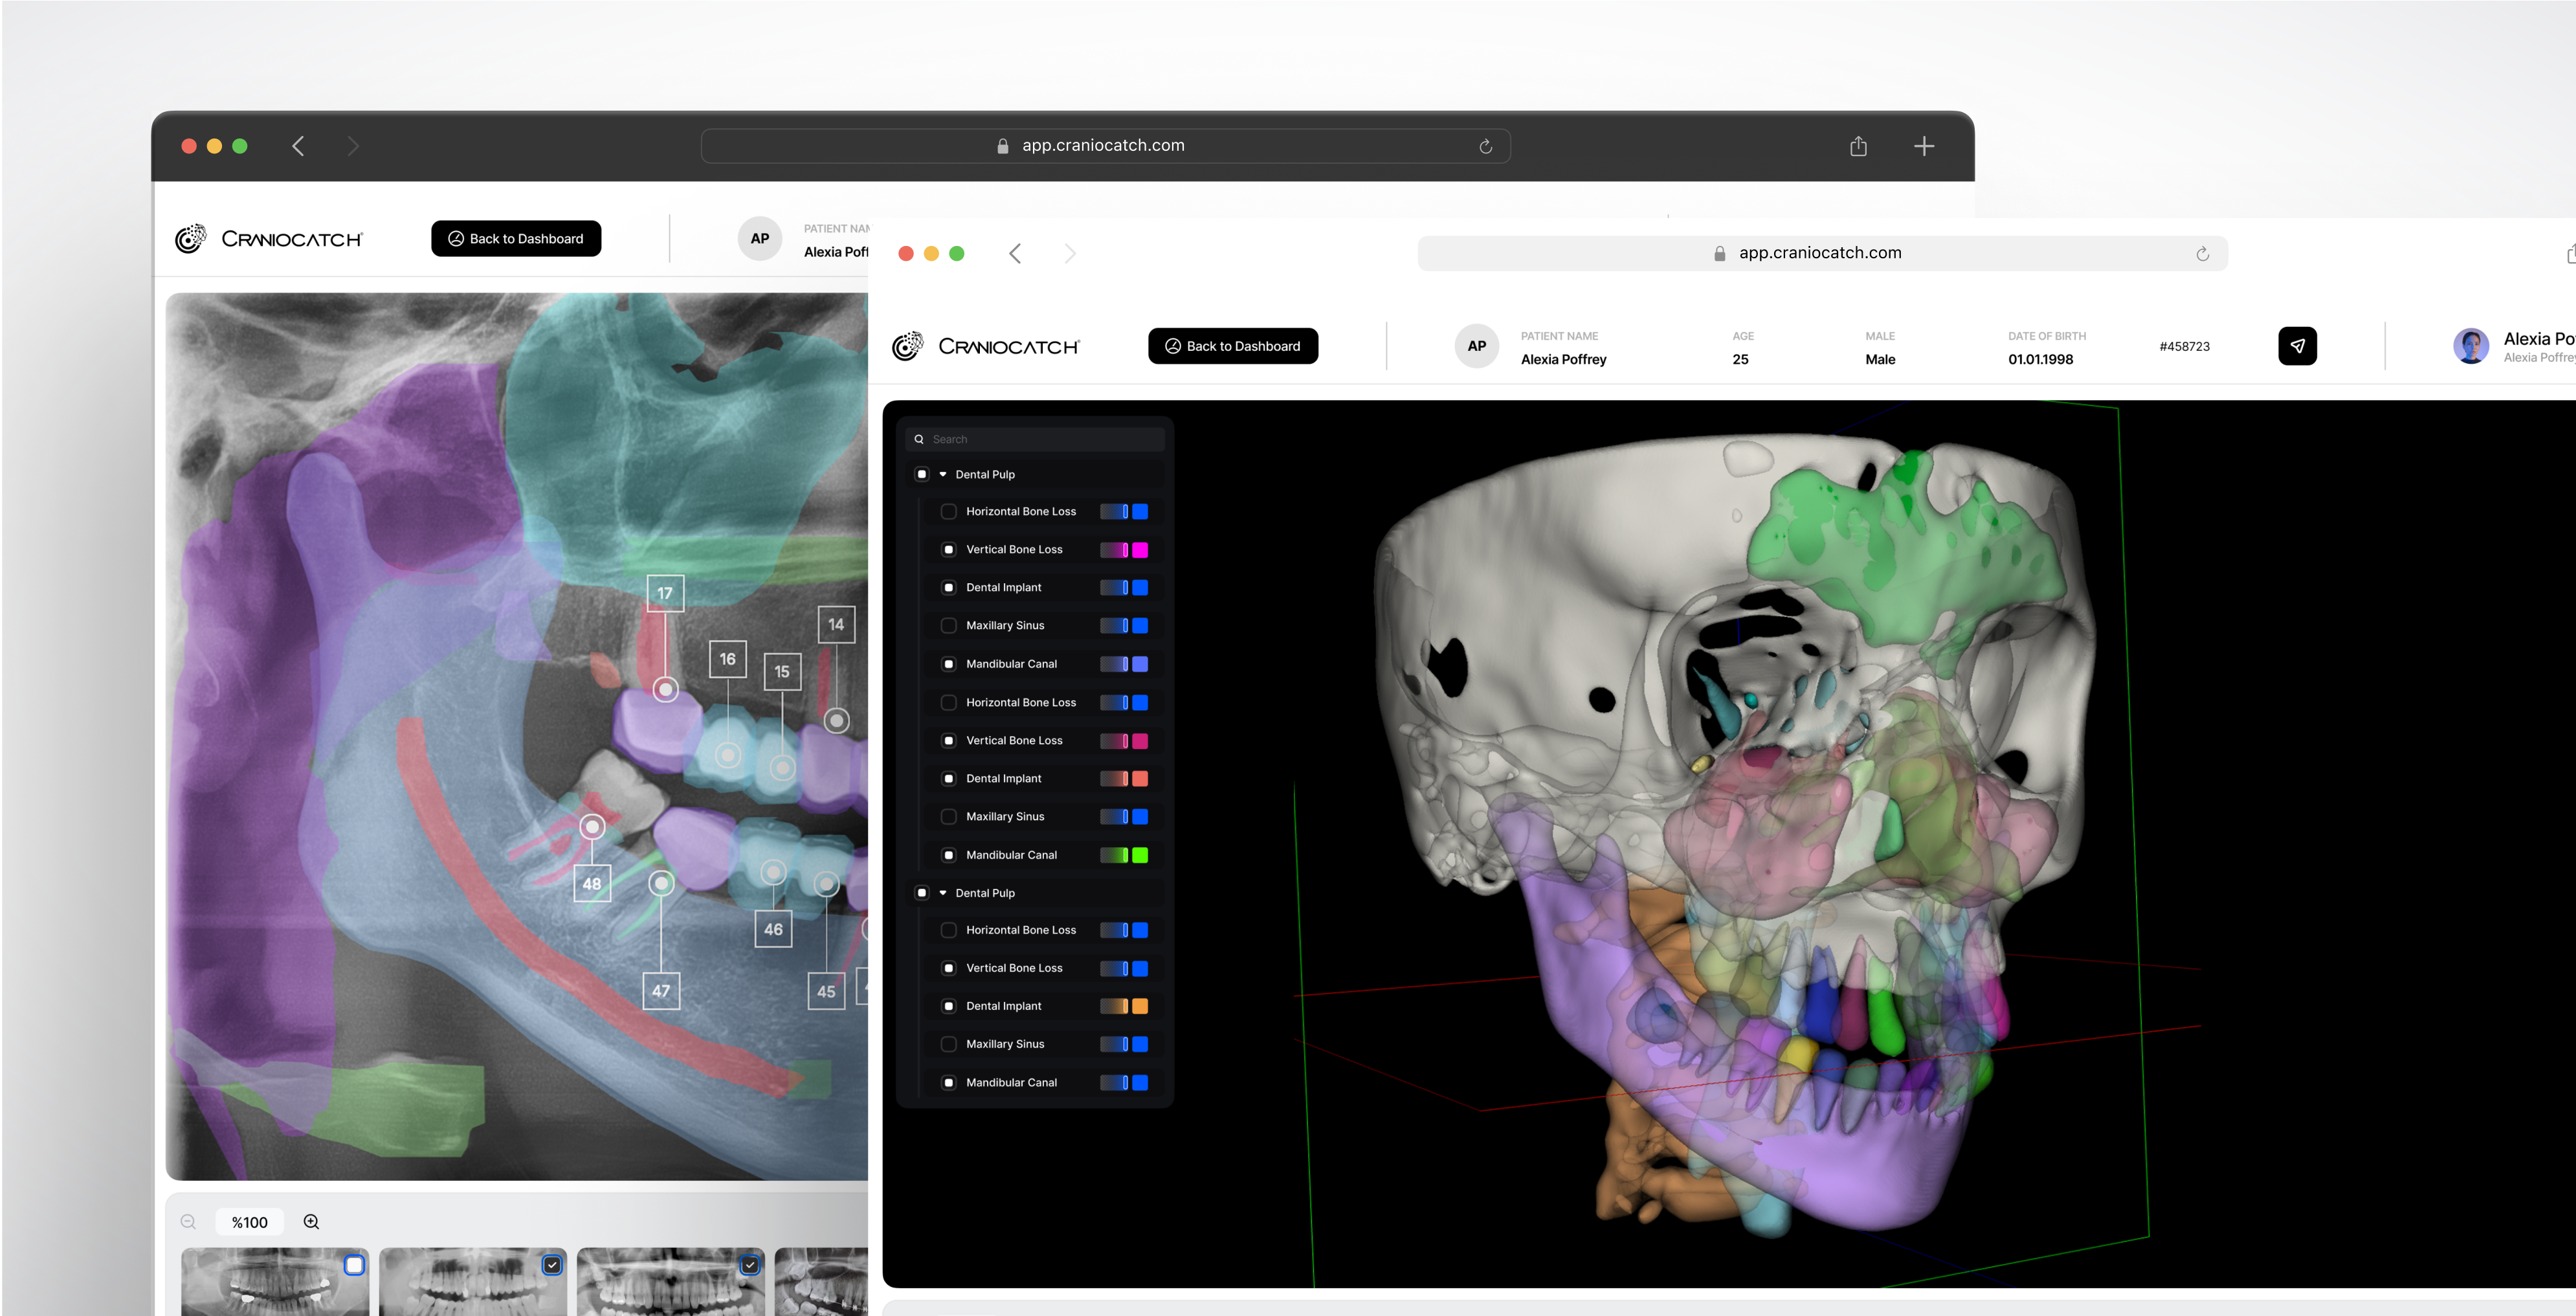Select the orange Dental Implant list item

point(1003,1006)
